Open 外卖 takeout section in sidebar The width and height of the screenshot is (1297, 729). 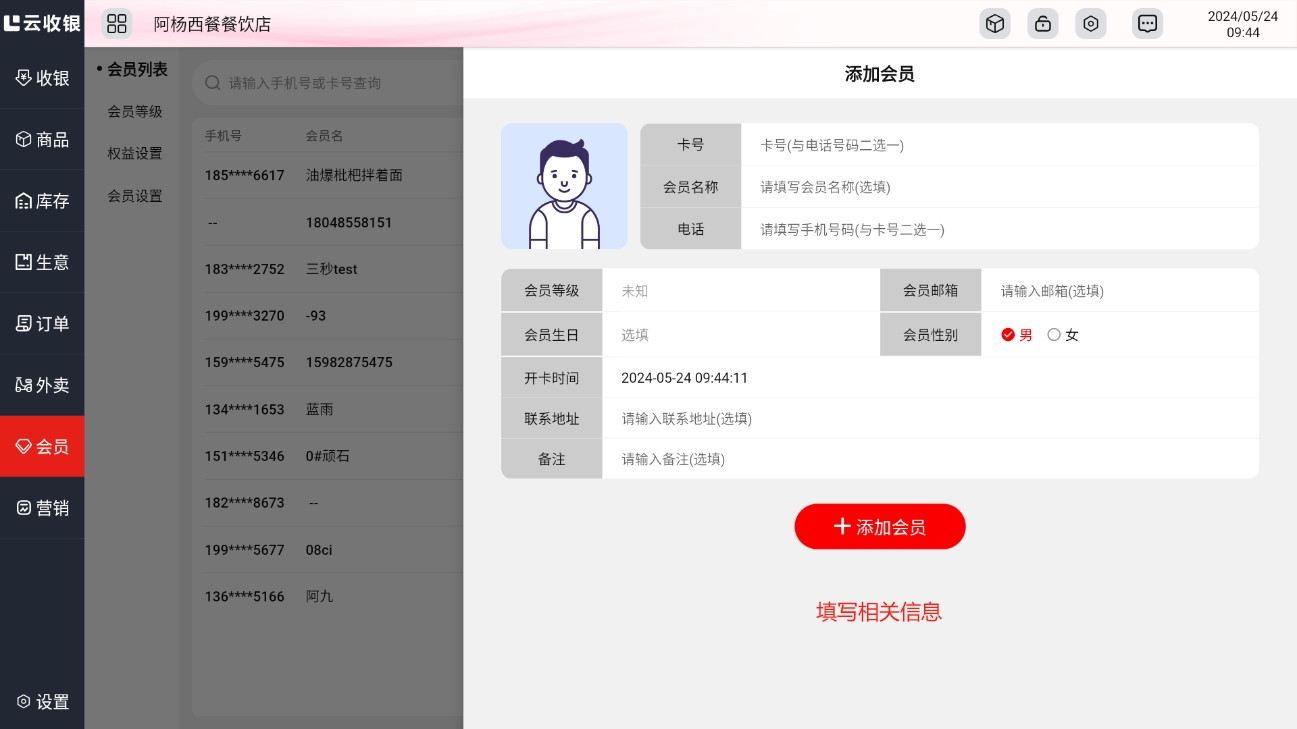coord(42,385)
